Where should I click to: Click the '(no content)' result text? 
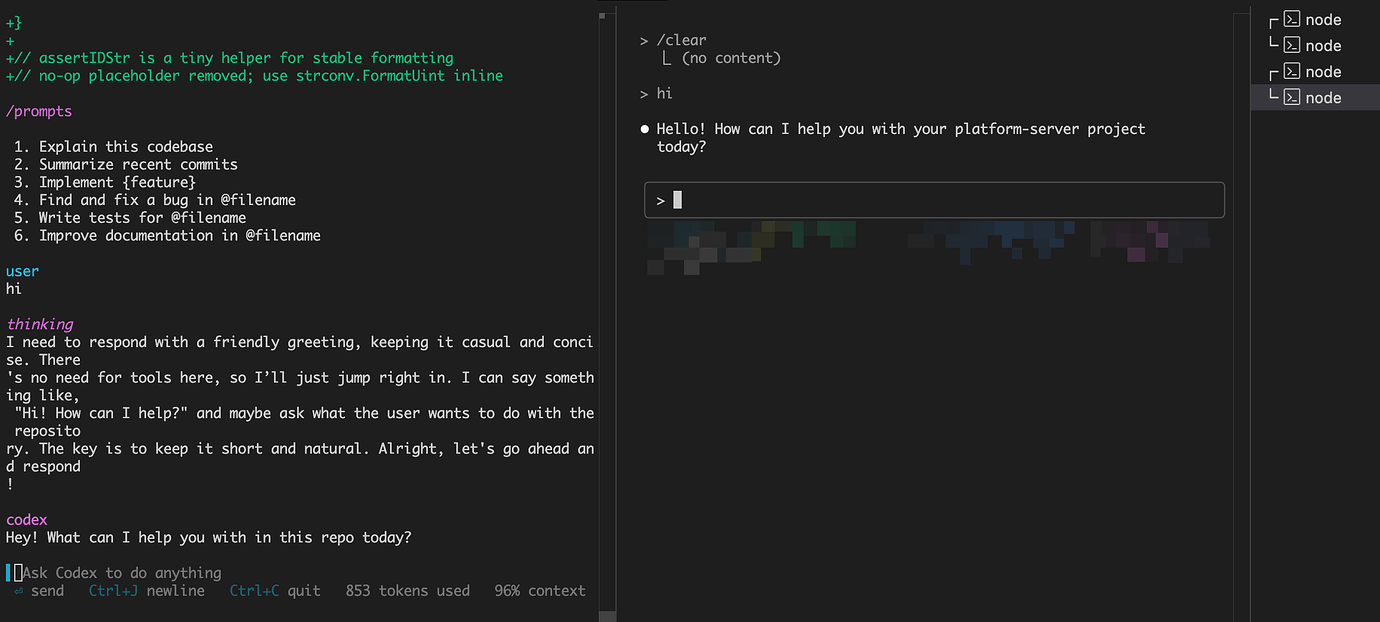(731, 58)
